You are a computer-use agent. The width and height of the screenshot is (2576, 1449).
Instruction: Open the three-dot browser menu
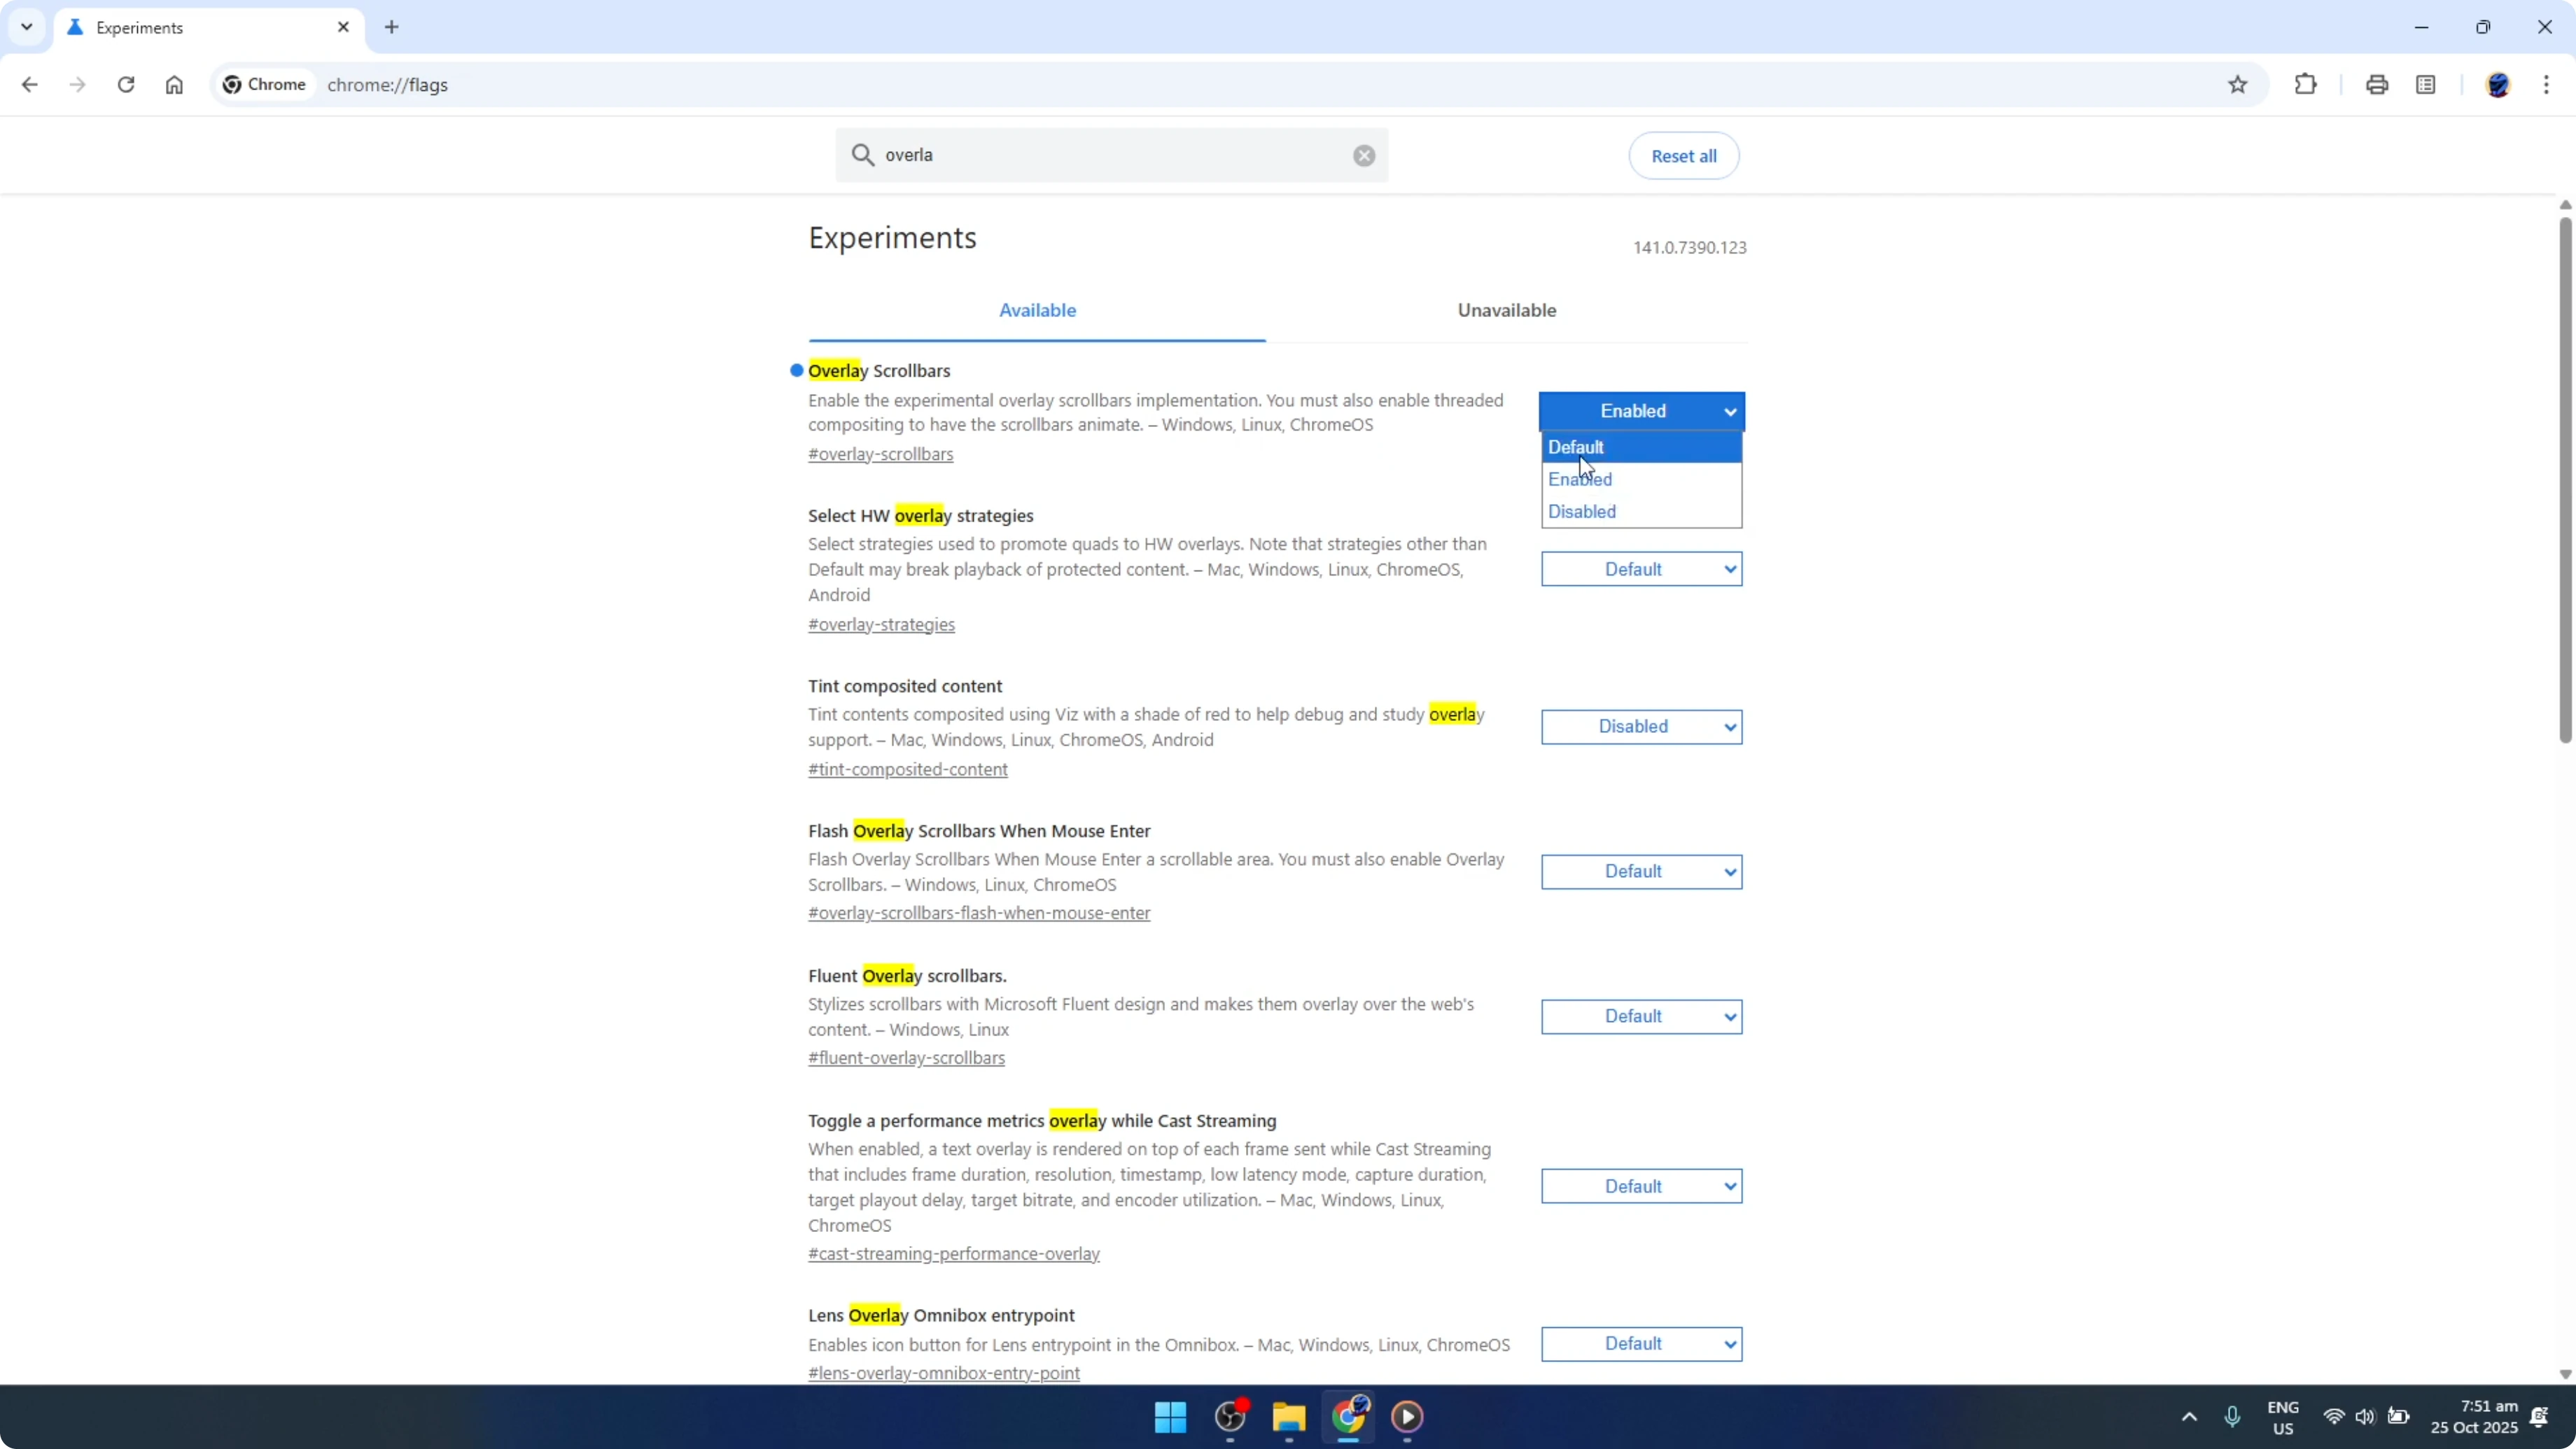[x=2548, y=84]
